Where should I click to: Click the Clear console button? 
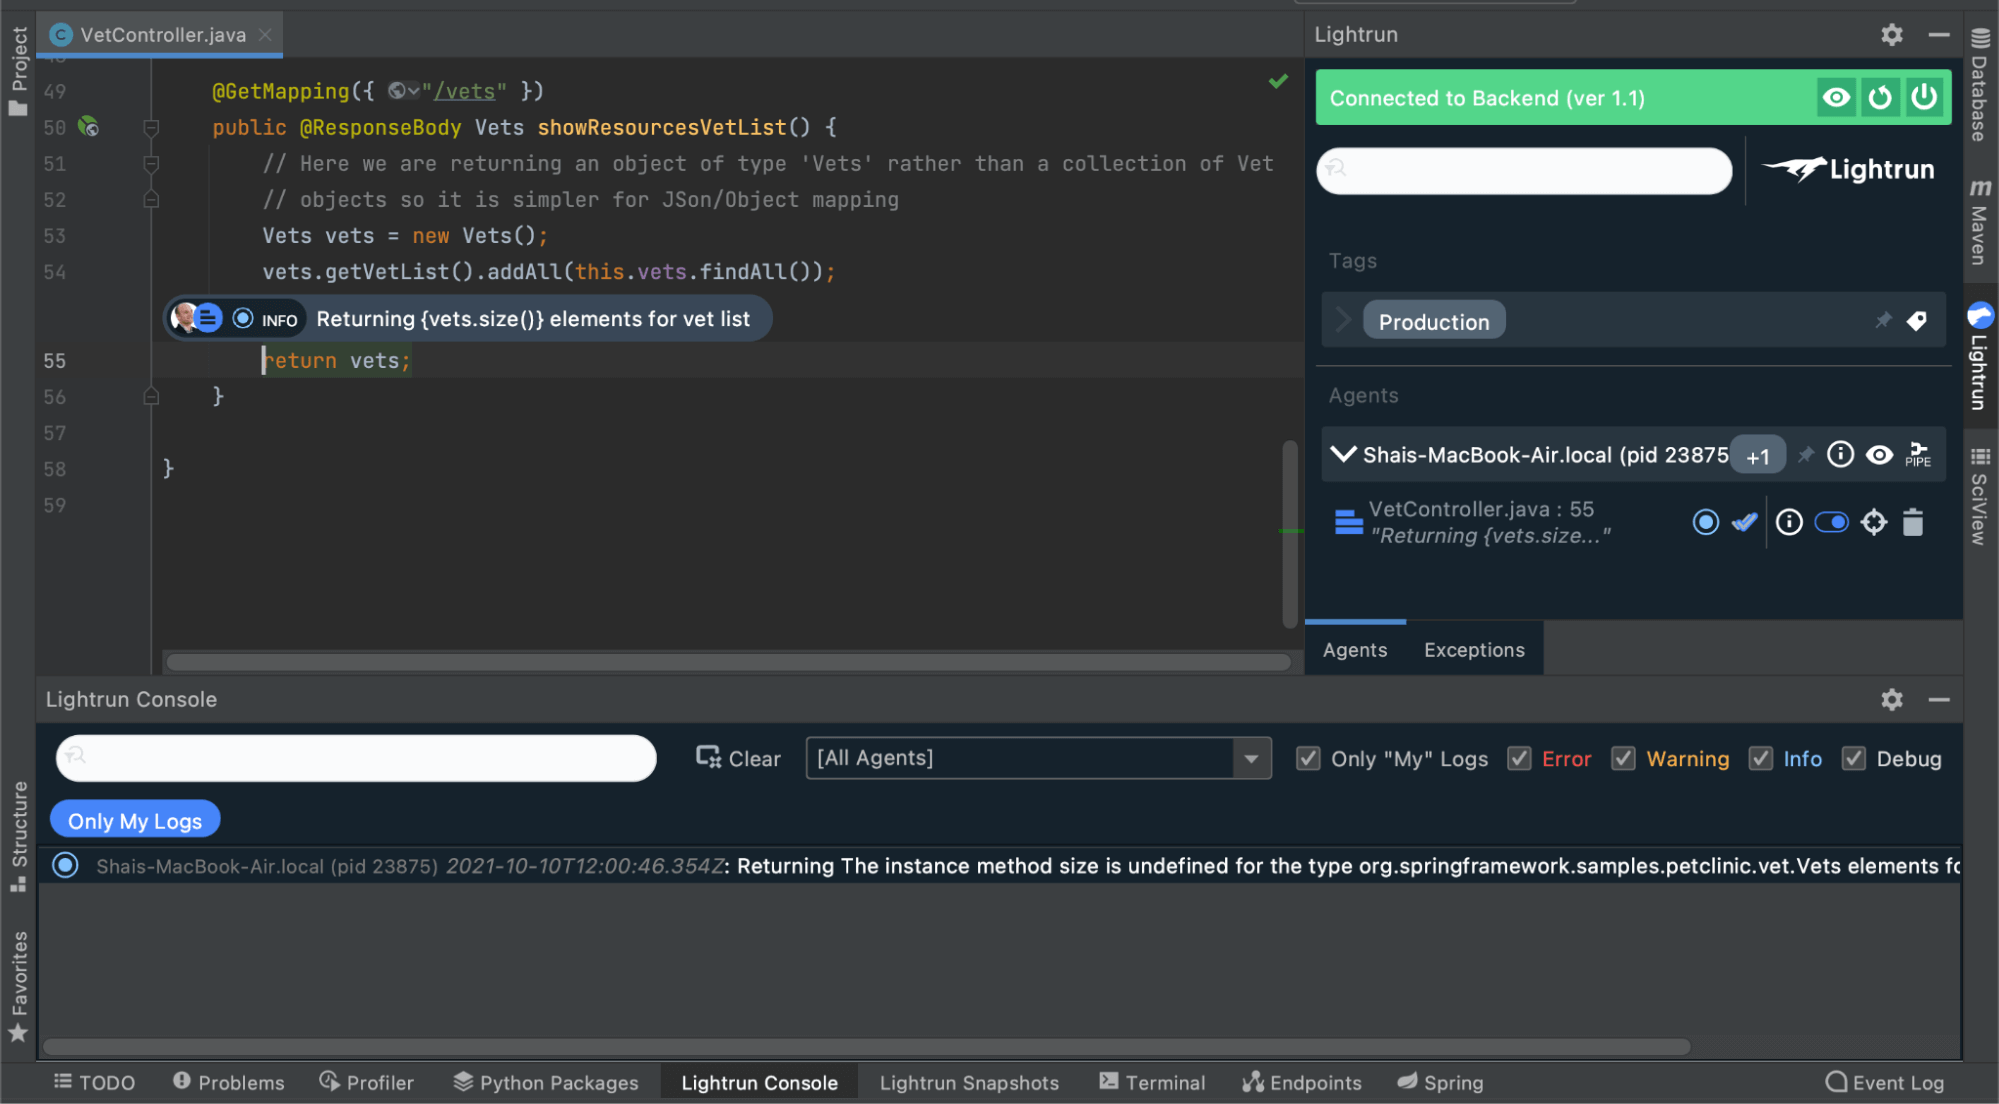click(738, 758)
